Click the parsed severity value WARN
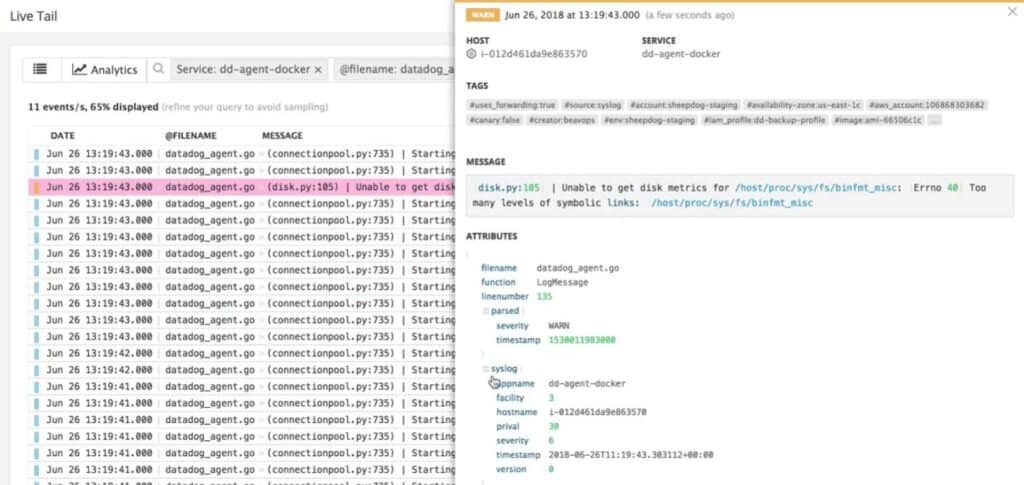1024x485 pixels. coord(559,326)
